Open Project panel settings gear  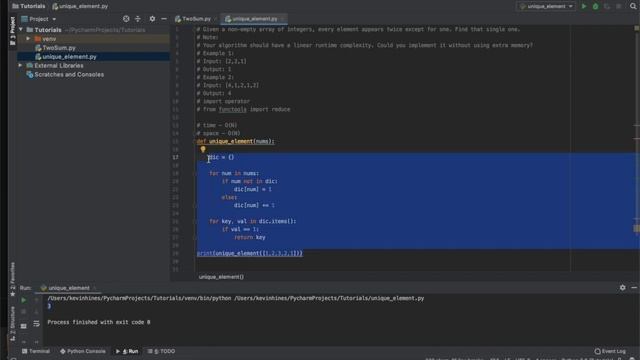152,19
